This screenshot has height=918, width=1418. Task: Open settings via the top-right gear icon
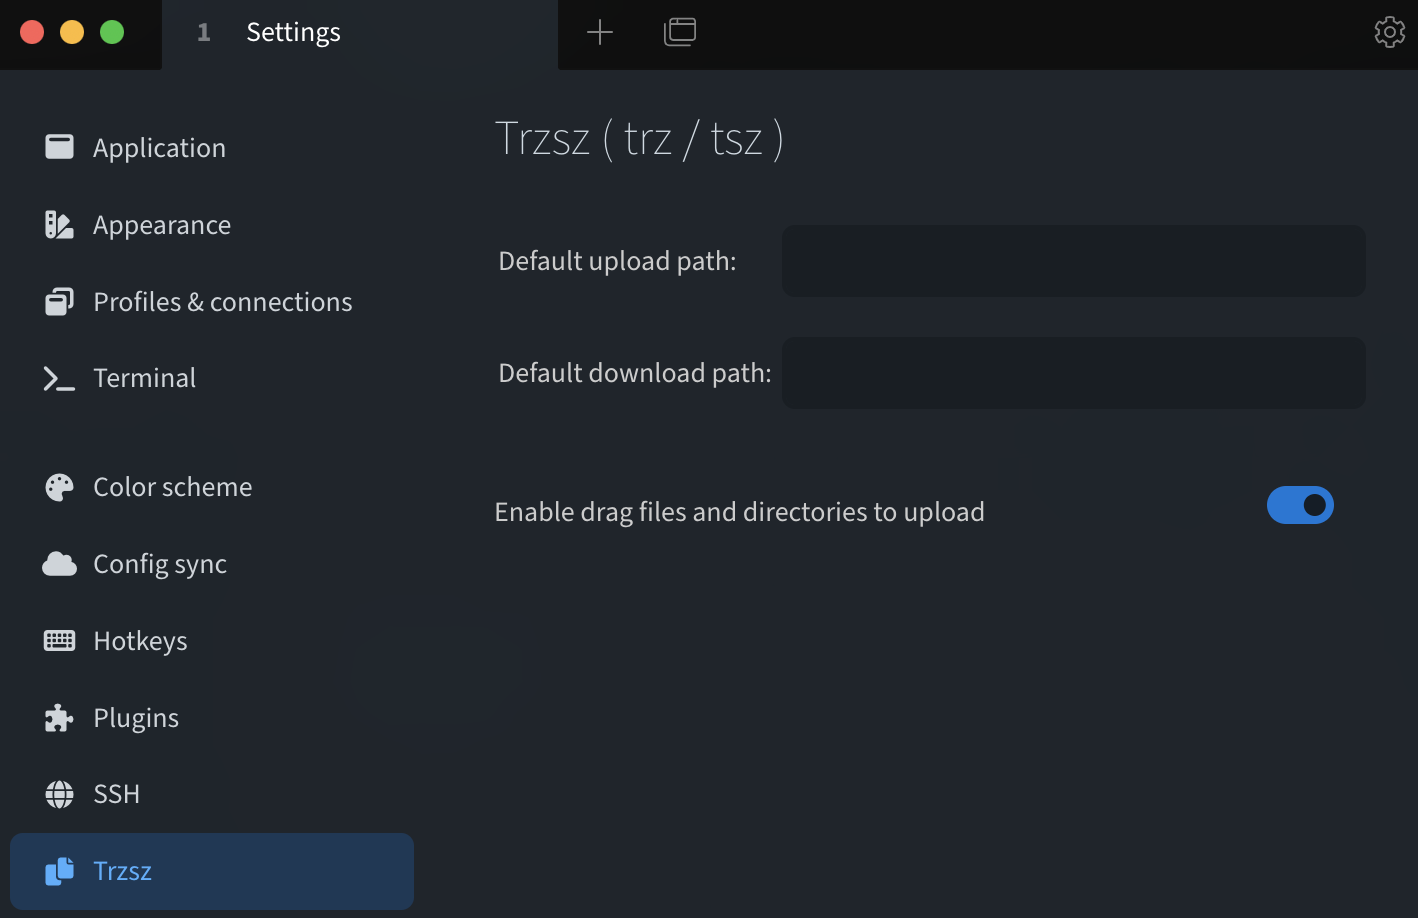1390,32
